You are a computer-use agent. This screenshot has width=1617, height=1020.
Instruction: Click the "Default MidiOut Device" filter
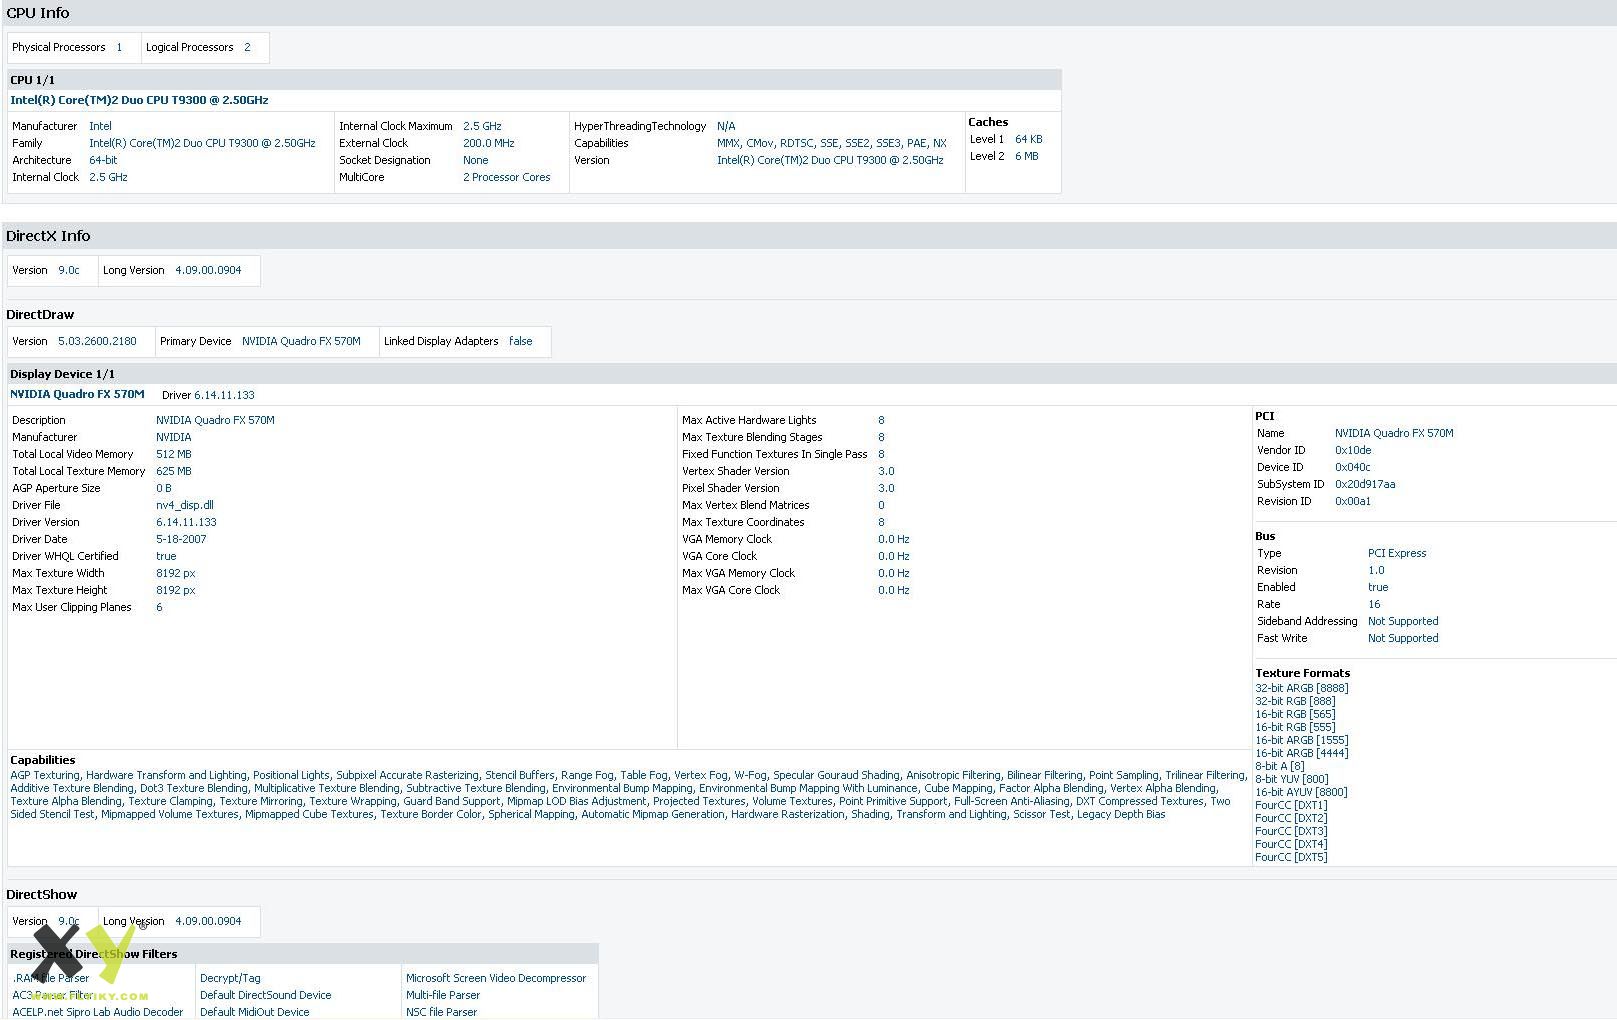click(x=254, y=1012)
